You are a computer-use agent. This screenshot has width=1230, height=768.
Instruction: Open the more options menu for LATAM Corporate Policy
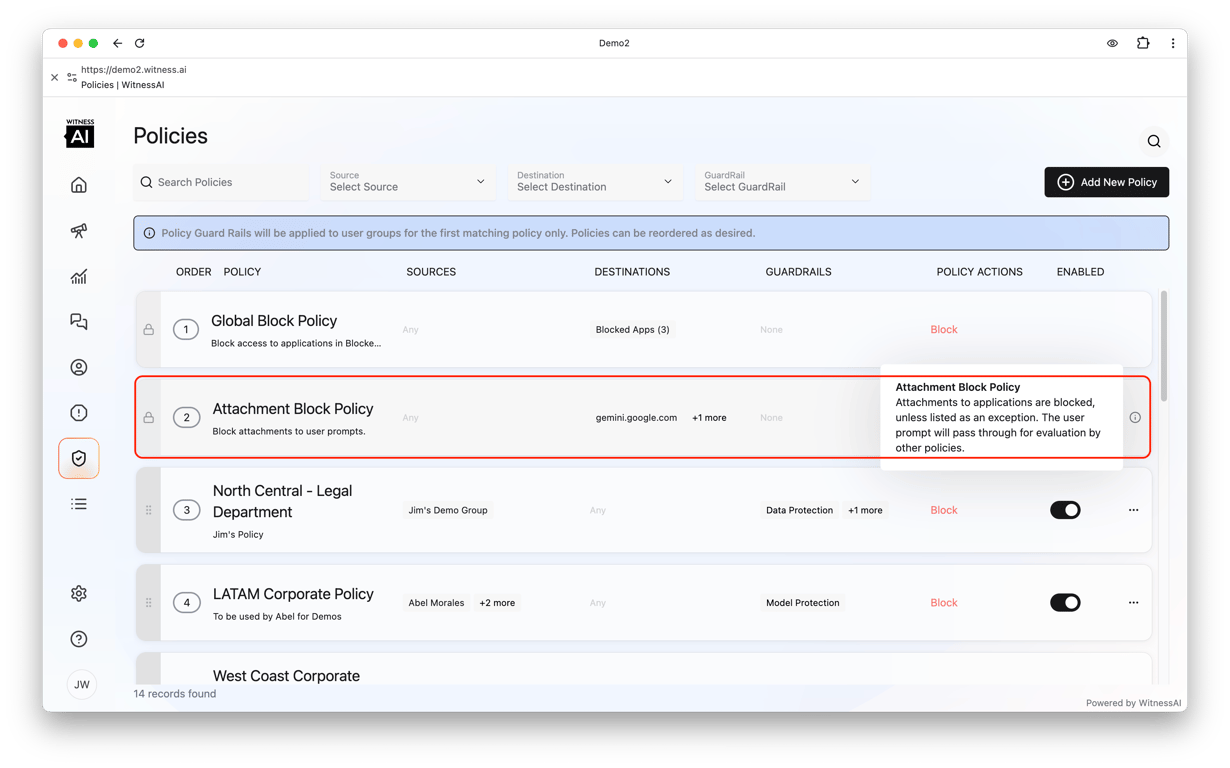[1133, 602]
